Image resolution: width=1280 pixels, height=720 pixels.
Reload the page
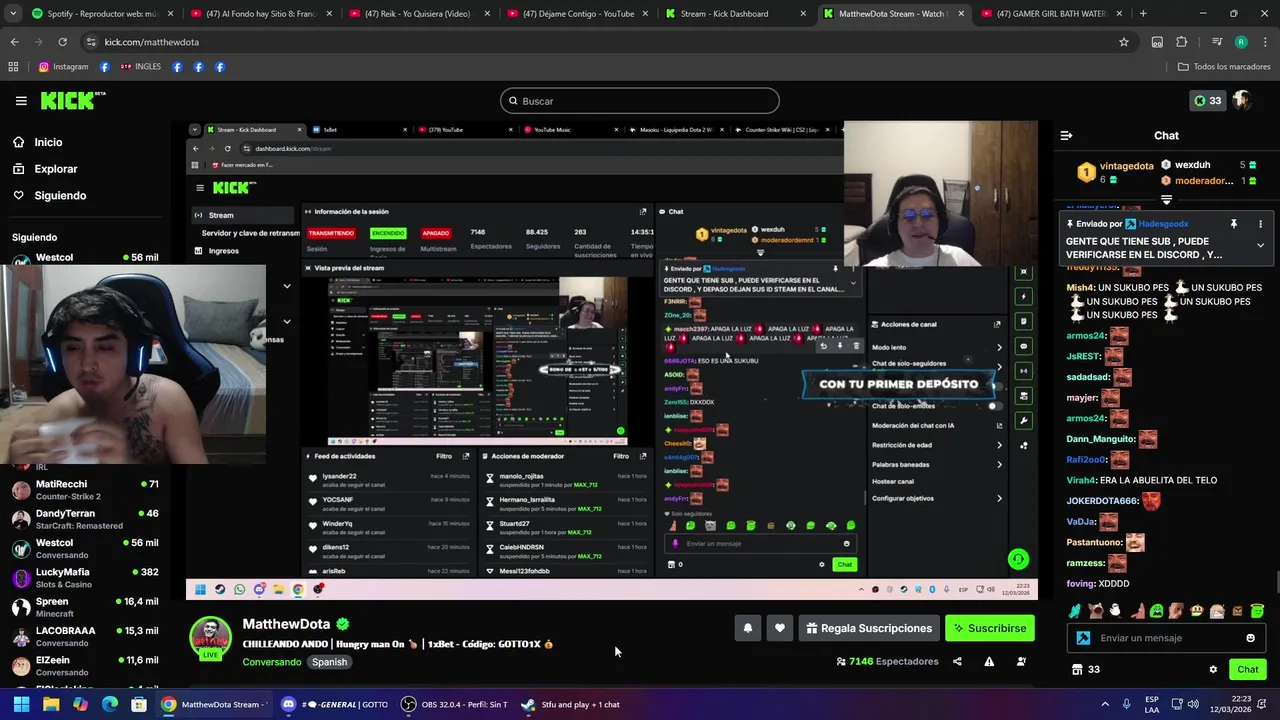tap(62, 42)
